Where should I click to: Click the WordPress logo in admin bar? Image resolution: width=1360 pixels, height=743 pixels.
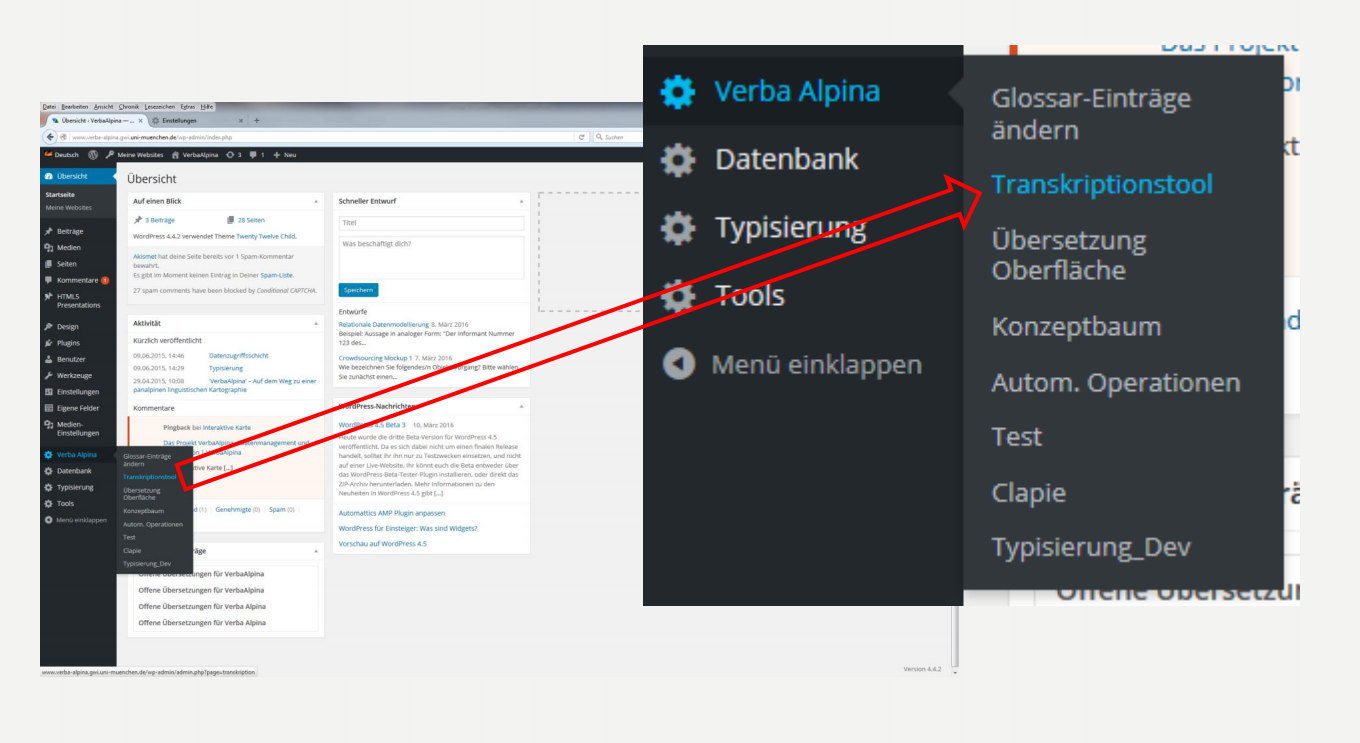tap(93, 155)
